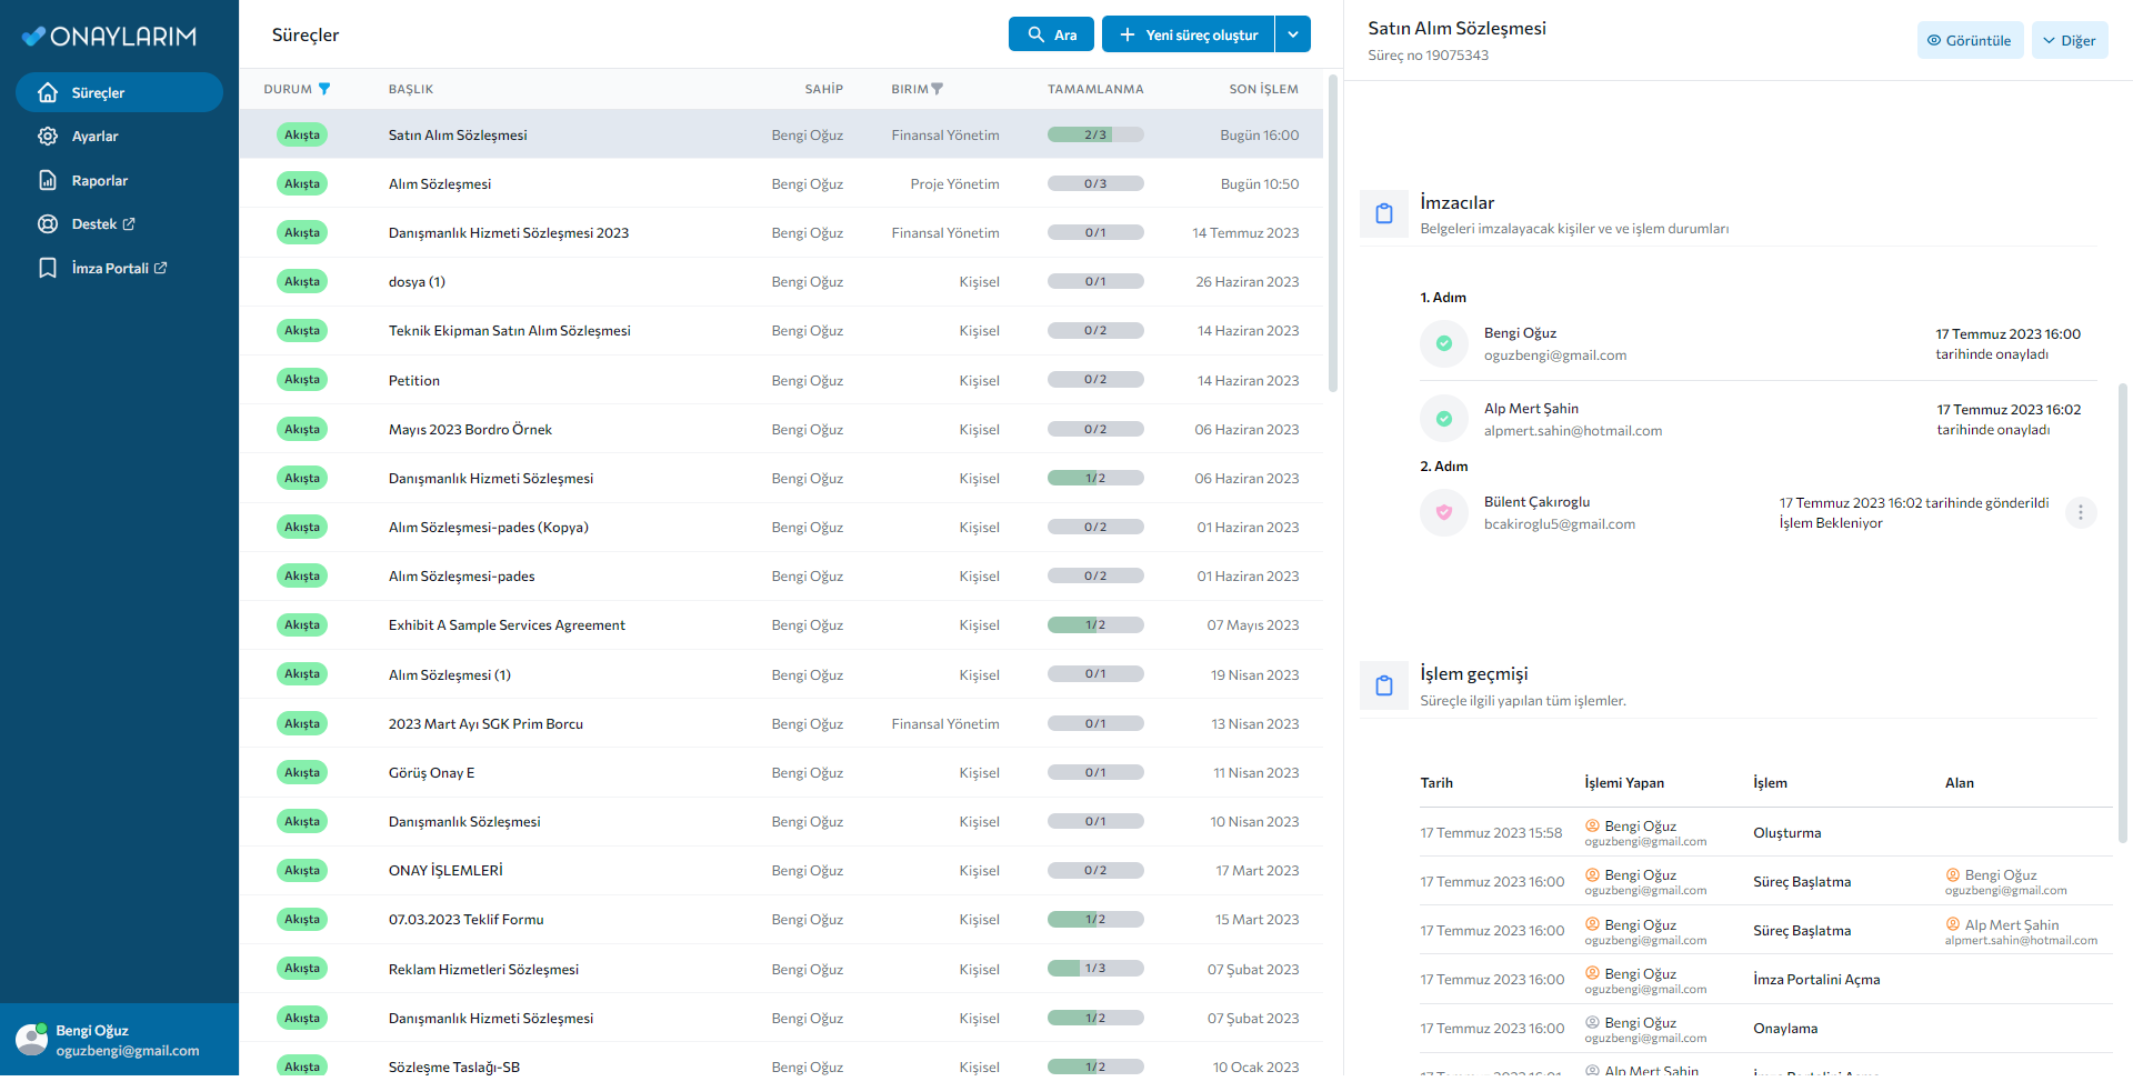
Task: Select the Teknik Ekipman Satın Alım Sözleşmesi row
Action: pos(509,330)
